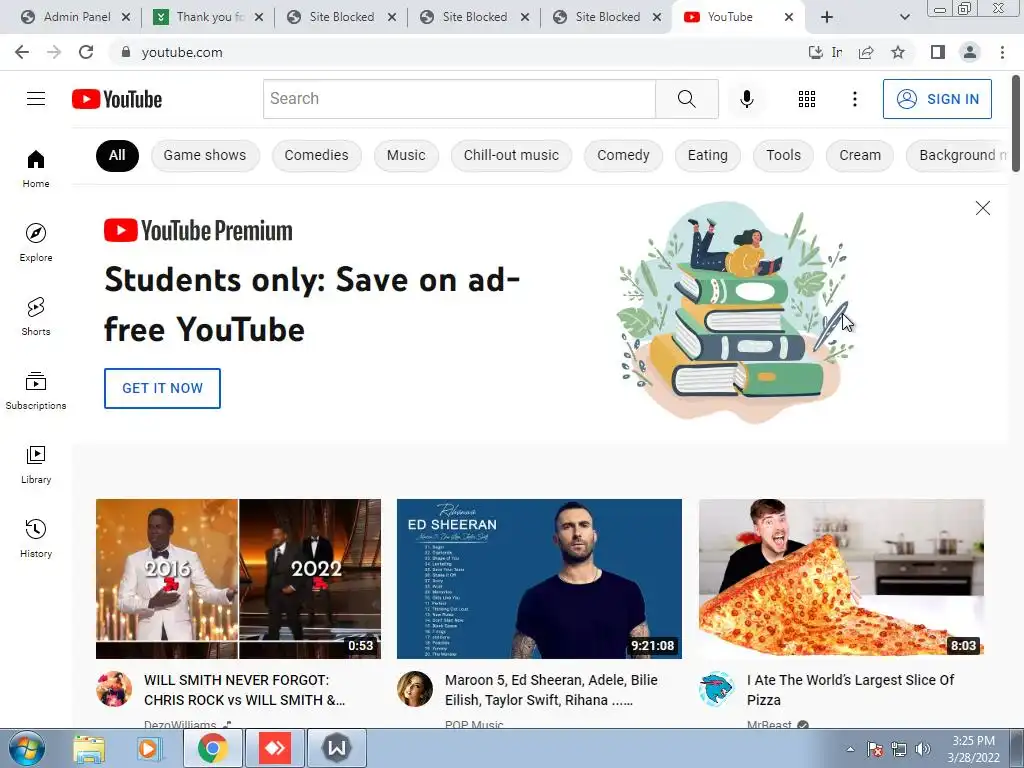
Task: Open YouTube settings three-dot menu
Action: click(x=854, y=99)
